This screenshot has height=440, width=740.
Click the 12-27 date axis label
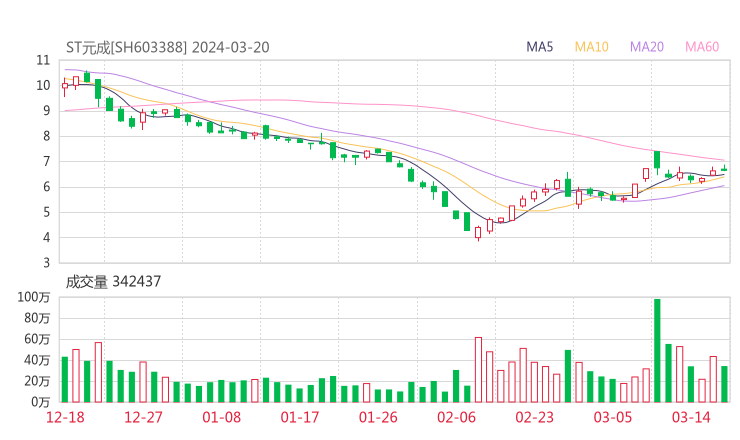pyautogui.click(x=143, y=417)
